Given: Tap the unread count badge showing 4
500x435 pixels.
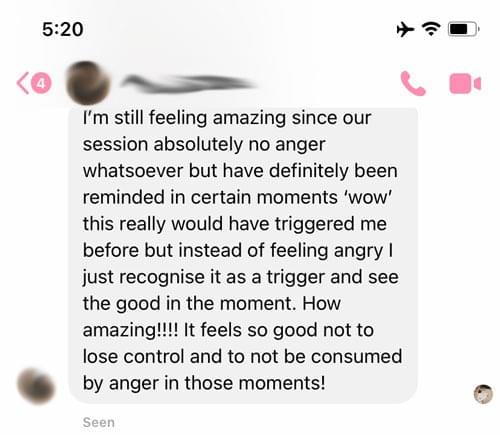Looking at the screenshot, I should 41,83.
